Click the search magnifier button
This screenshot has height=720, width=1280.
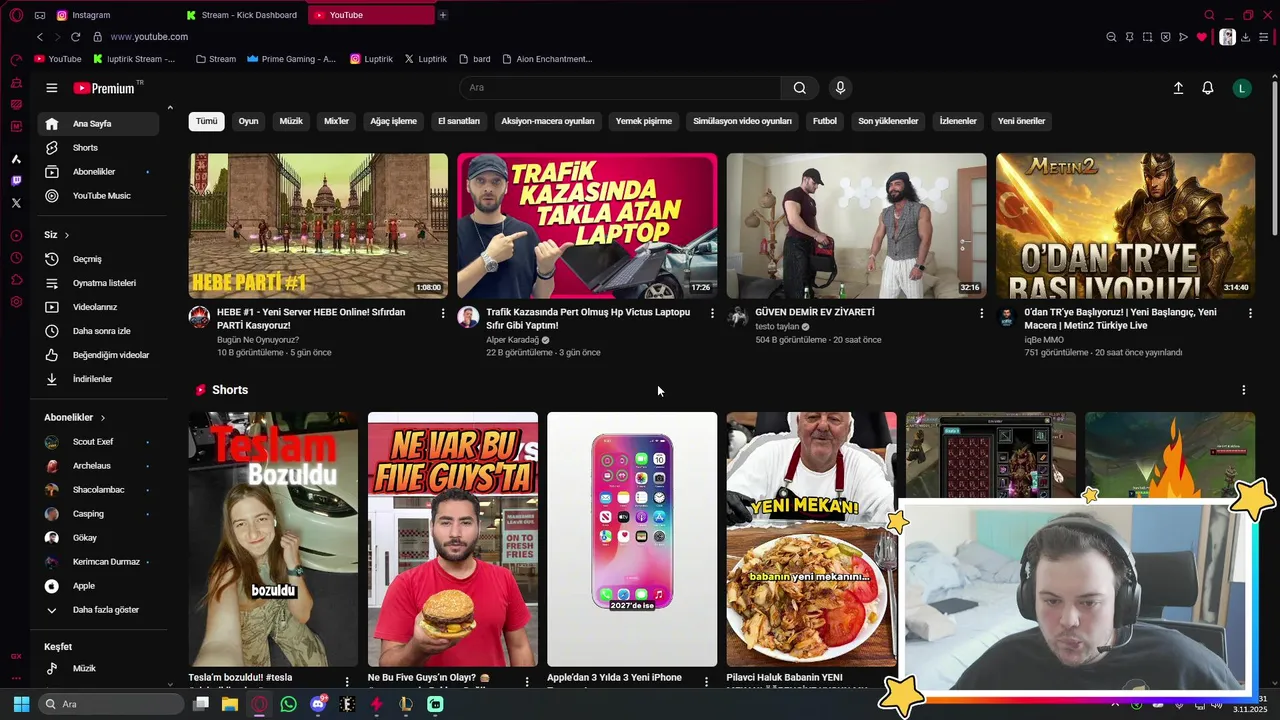tap(799, 88)
